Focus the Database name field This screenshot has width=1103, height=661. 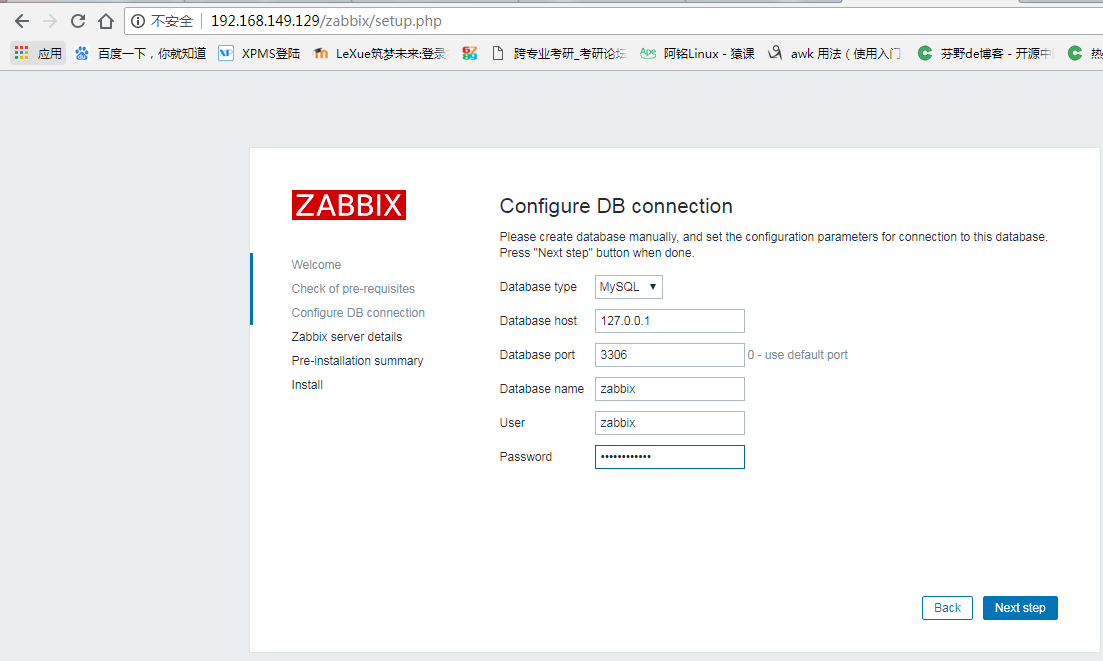click(x=670, y=389)
